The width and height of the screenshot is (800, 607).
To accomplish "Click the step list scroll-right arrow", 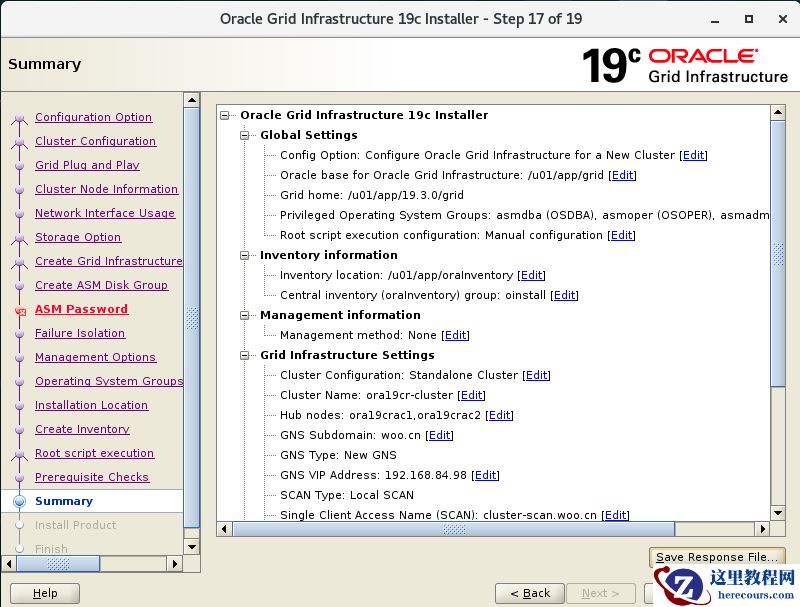I will pyautogui.click(x=175, y=564).
